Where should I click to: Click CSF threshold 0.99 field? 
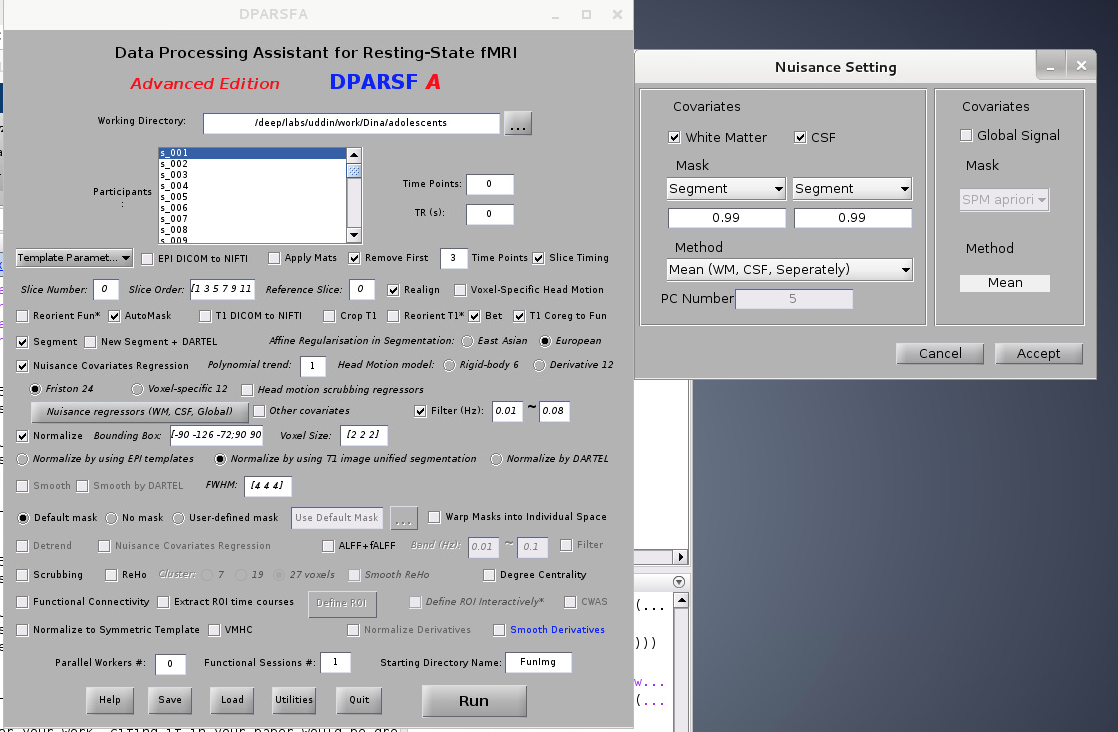[x=853, y=218]
